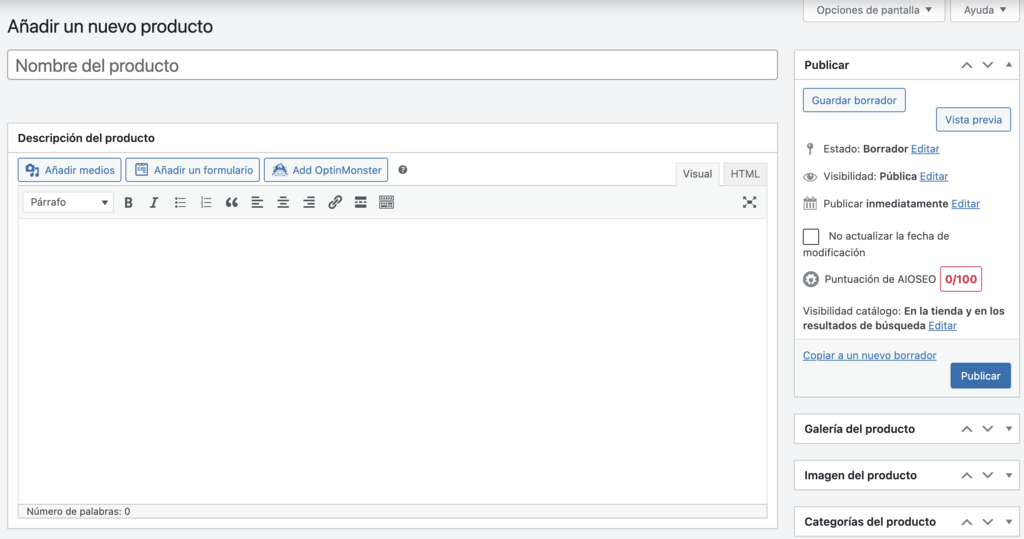The image size is (1024, 539).
Task: Toggle italic text formatting
Action: 154,203
